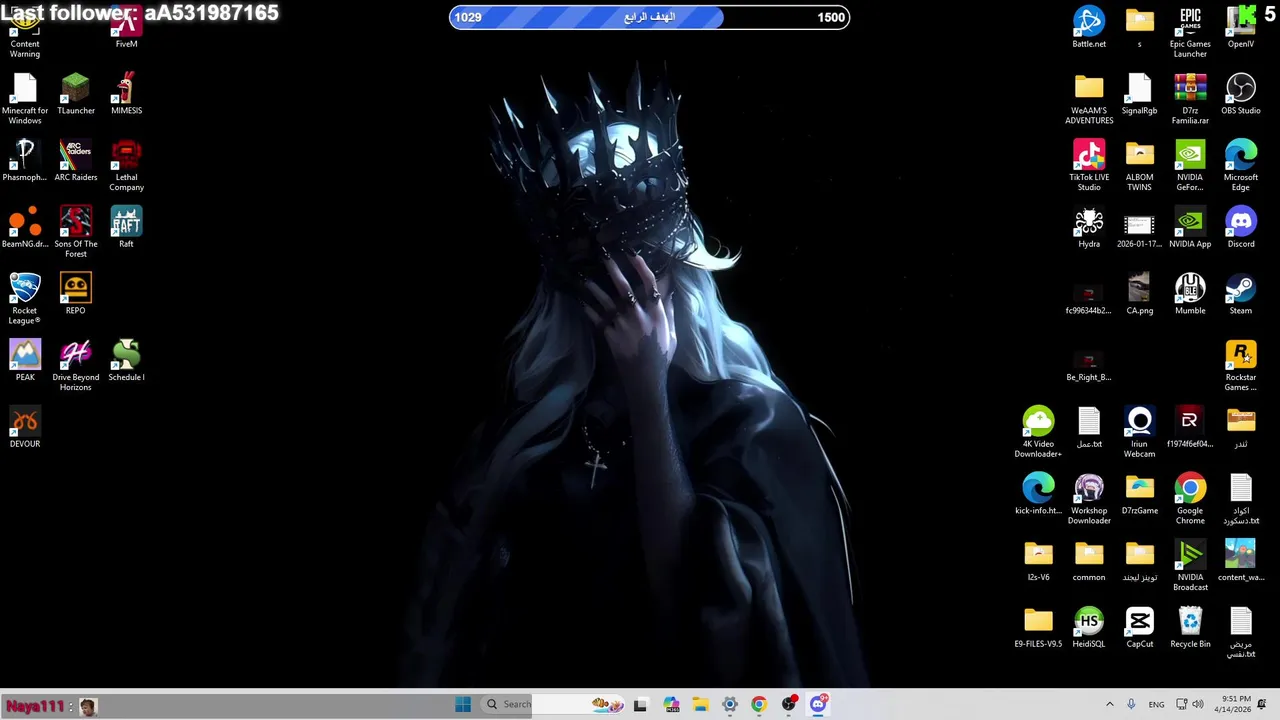Select the HeidiSQL desktop icon
This screenshot has width=1280, height=720.
[1089, 628]
